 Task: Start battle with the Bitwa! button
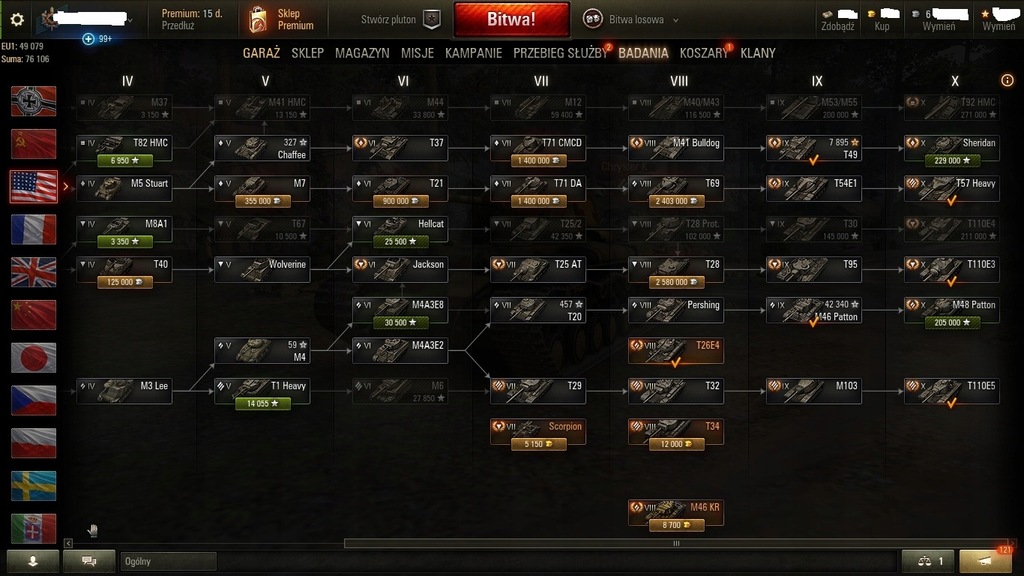[x=511, y=20]
